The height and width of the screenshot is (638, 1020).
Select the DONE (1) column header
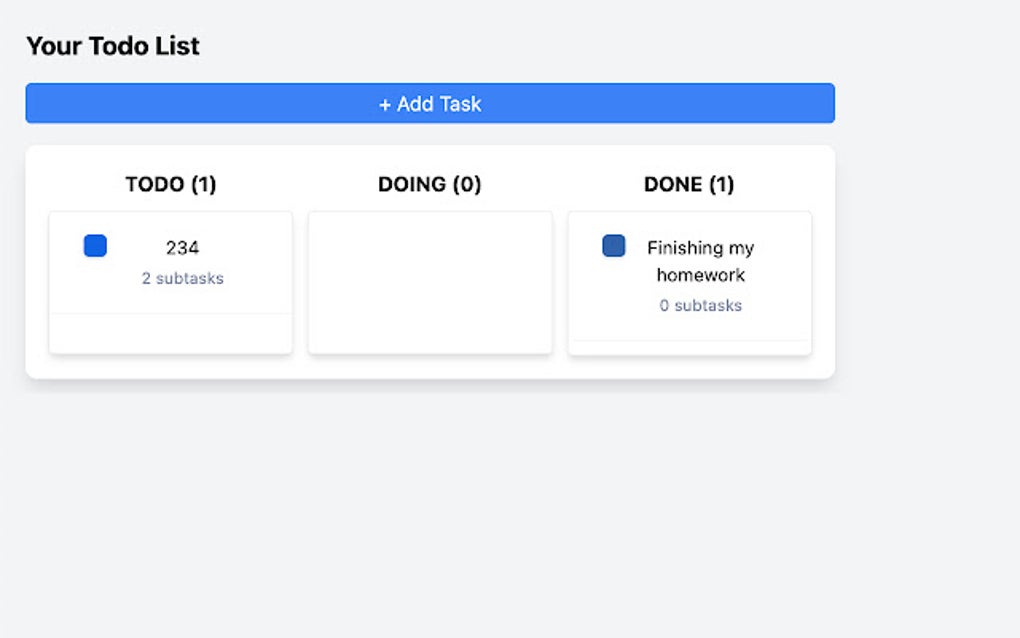tap(688, 184)
